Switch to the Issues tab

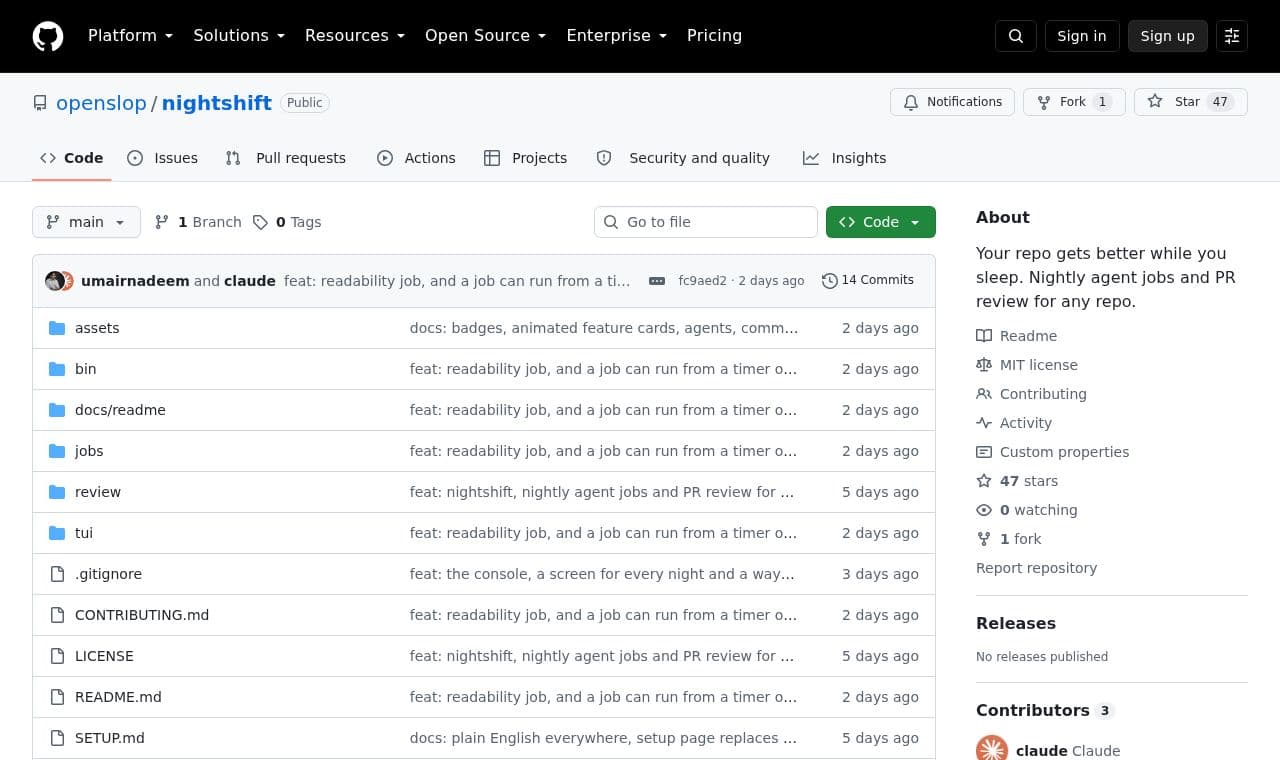[x=163, y=158]
